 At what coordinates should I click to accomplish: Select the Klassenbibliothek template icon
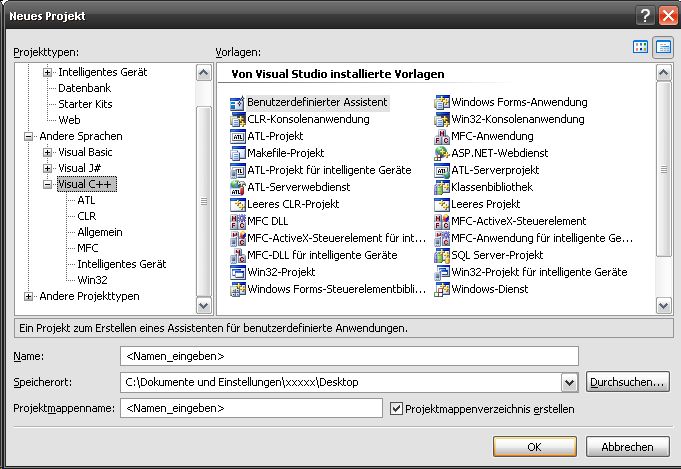441,188
